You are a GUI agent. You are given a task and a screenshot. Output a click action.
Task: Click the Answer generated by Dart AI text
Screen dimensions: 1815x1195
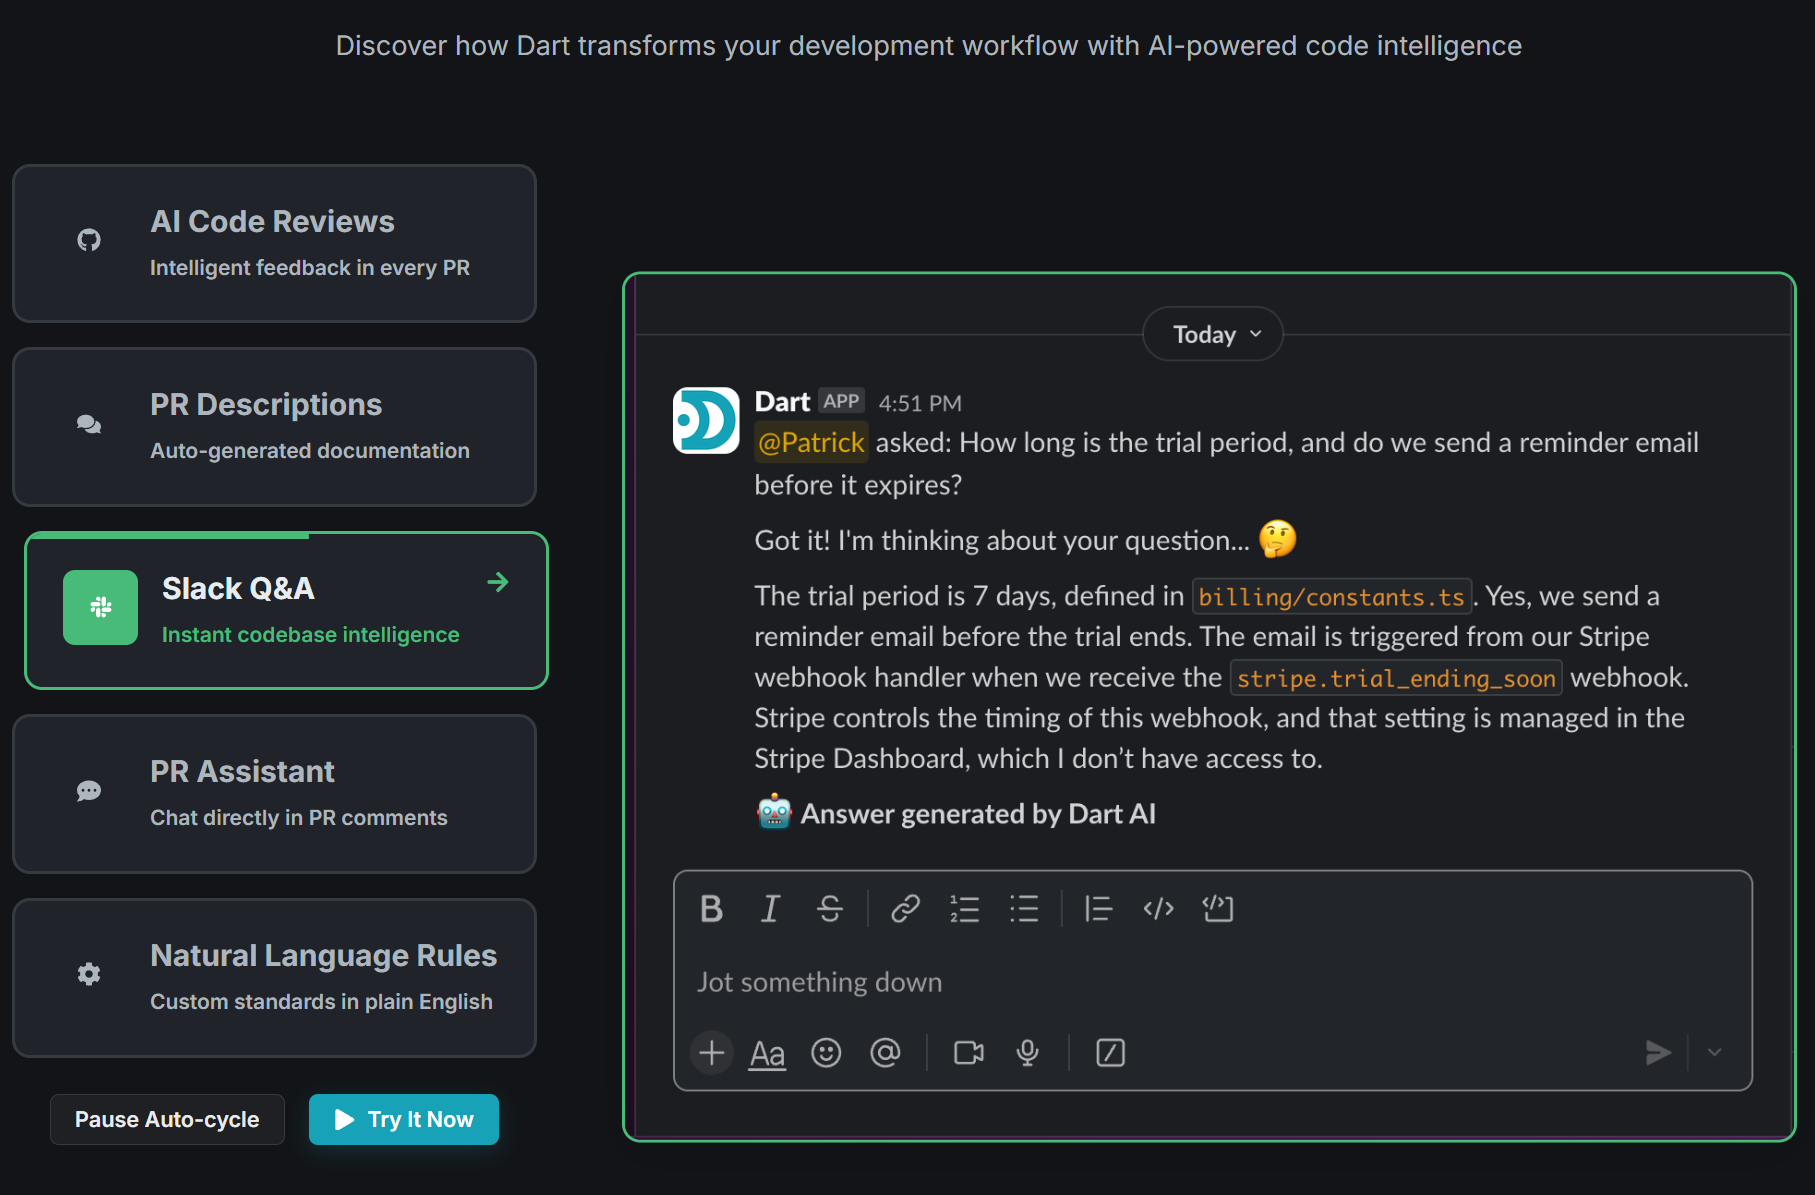[978, 814]
